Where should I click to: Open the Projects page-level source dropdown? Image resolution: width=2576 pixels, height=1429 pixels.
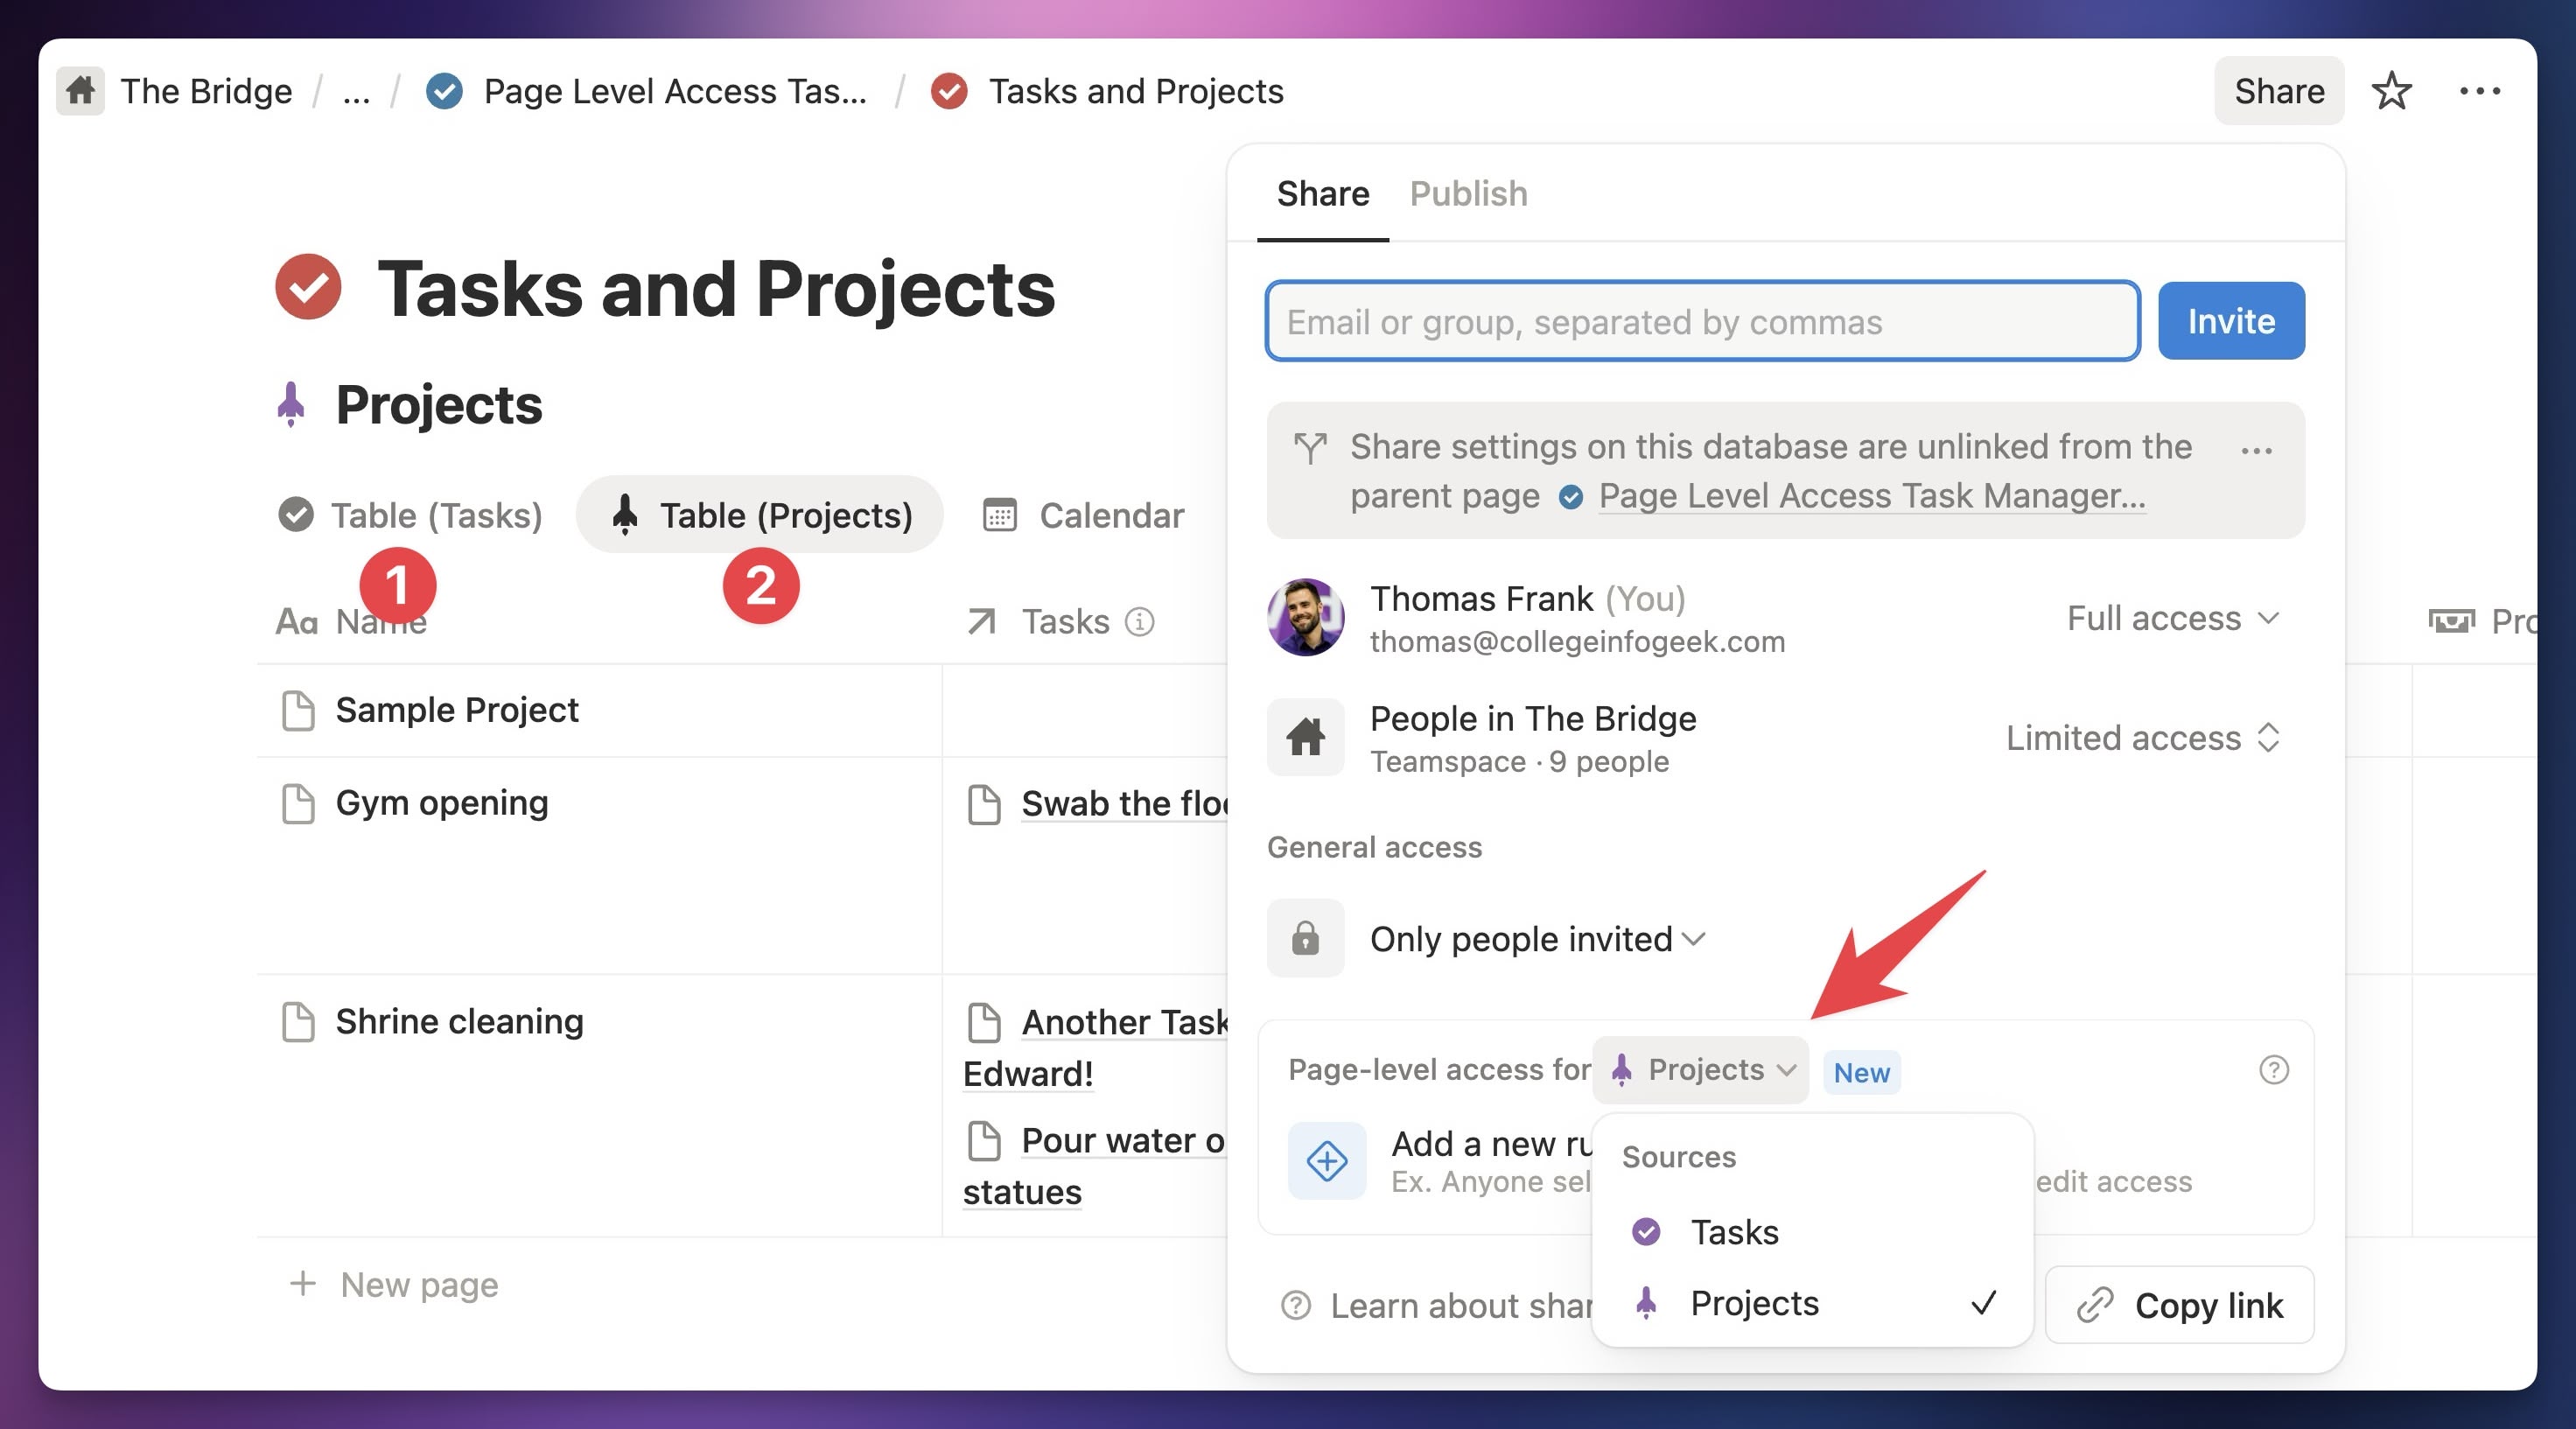(x=1702, y=1070)
